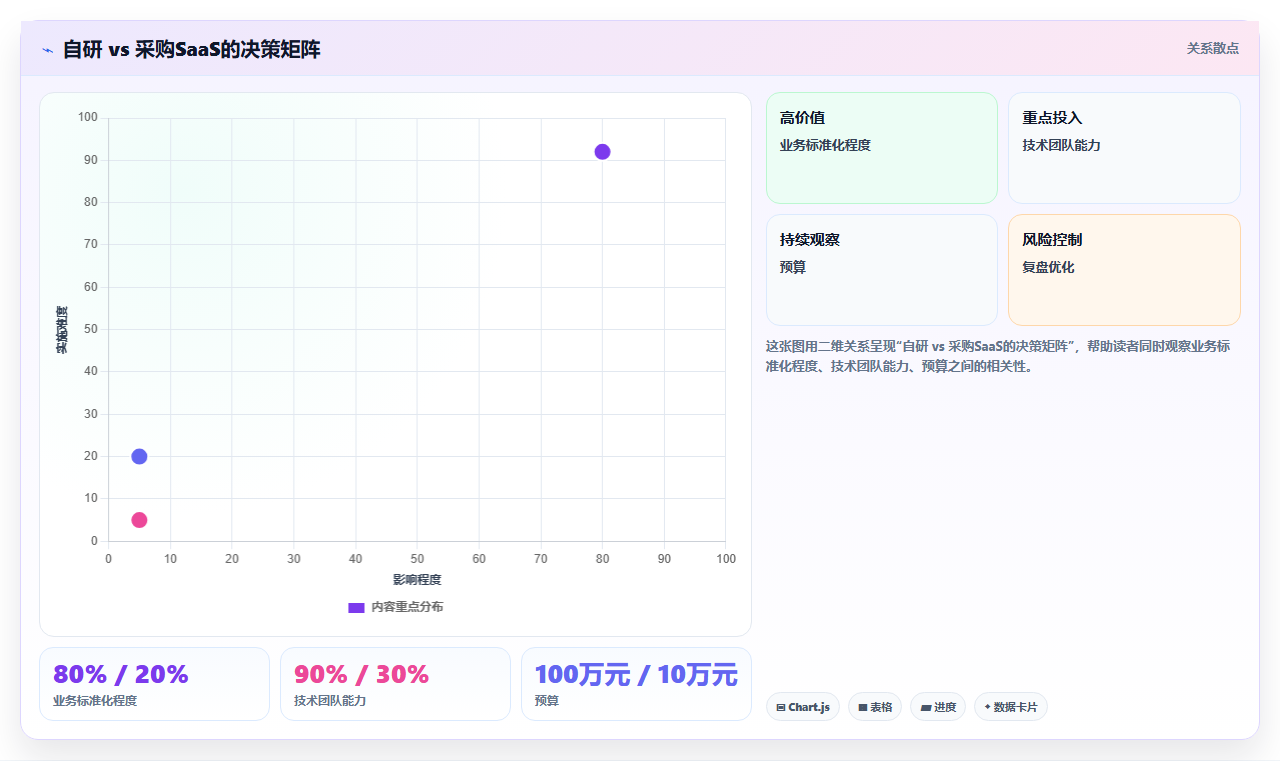Click 技术团队能力 in the 重点投入 card
The width and height of the screenshot is (1280, 761).
point(1061,146)
